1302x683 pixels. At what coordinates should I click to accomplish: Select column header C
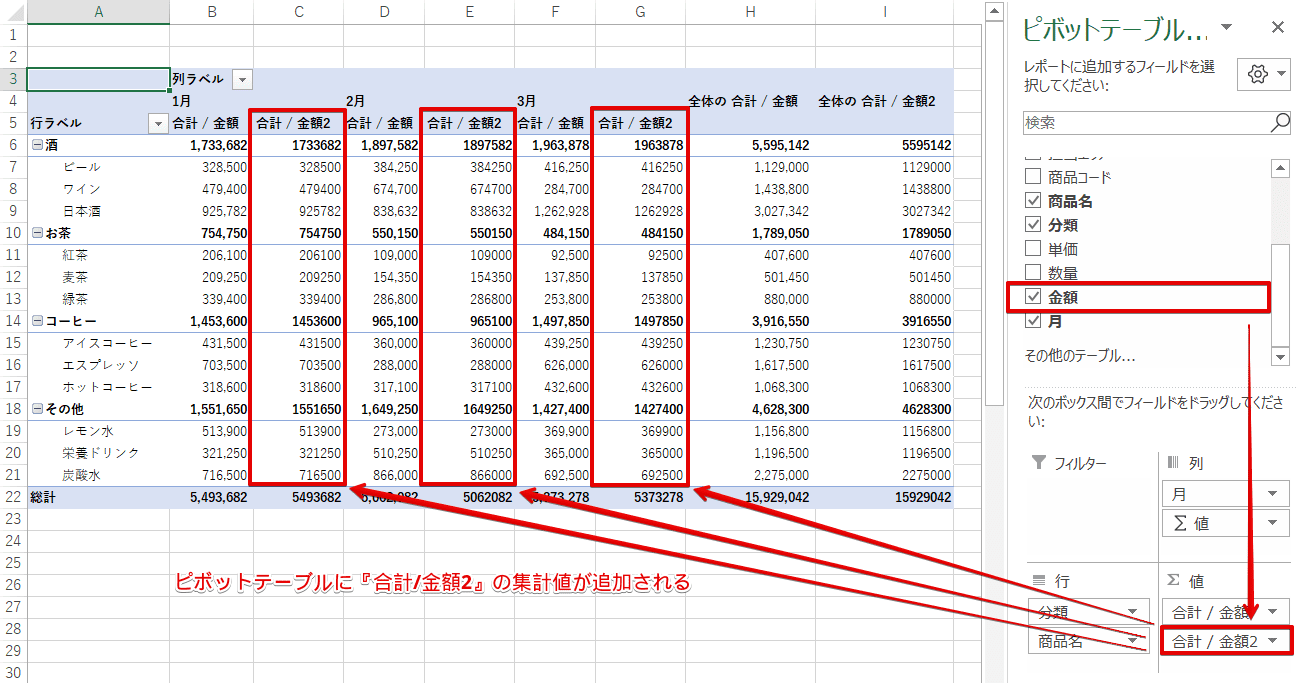click(x=297, y=12)
